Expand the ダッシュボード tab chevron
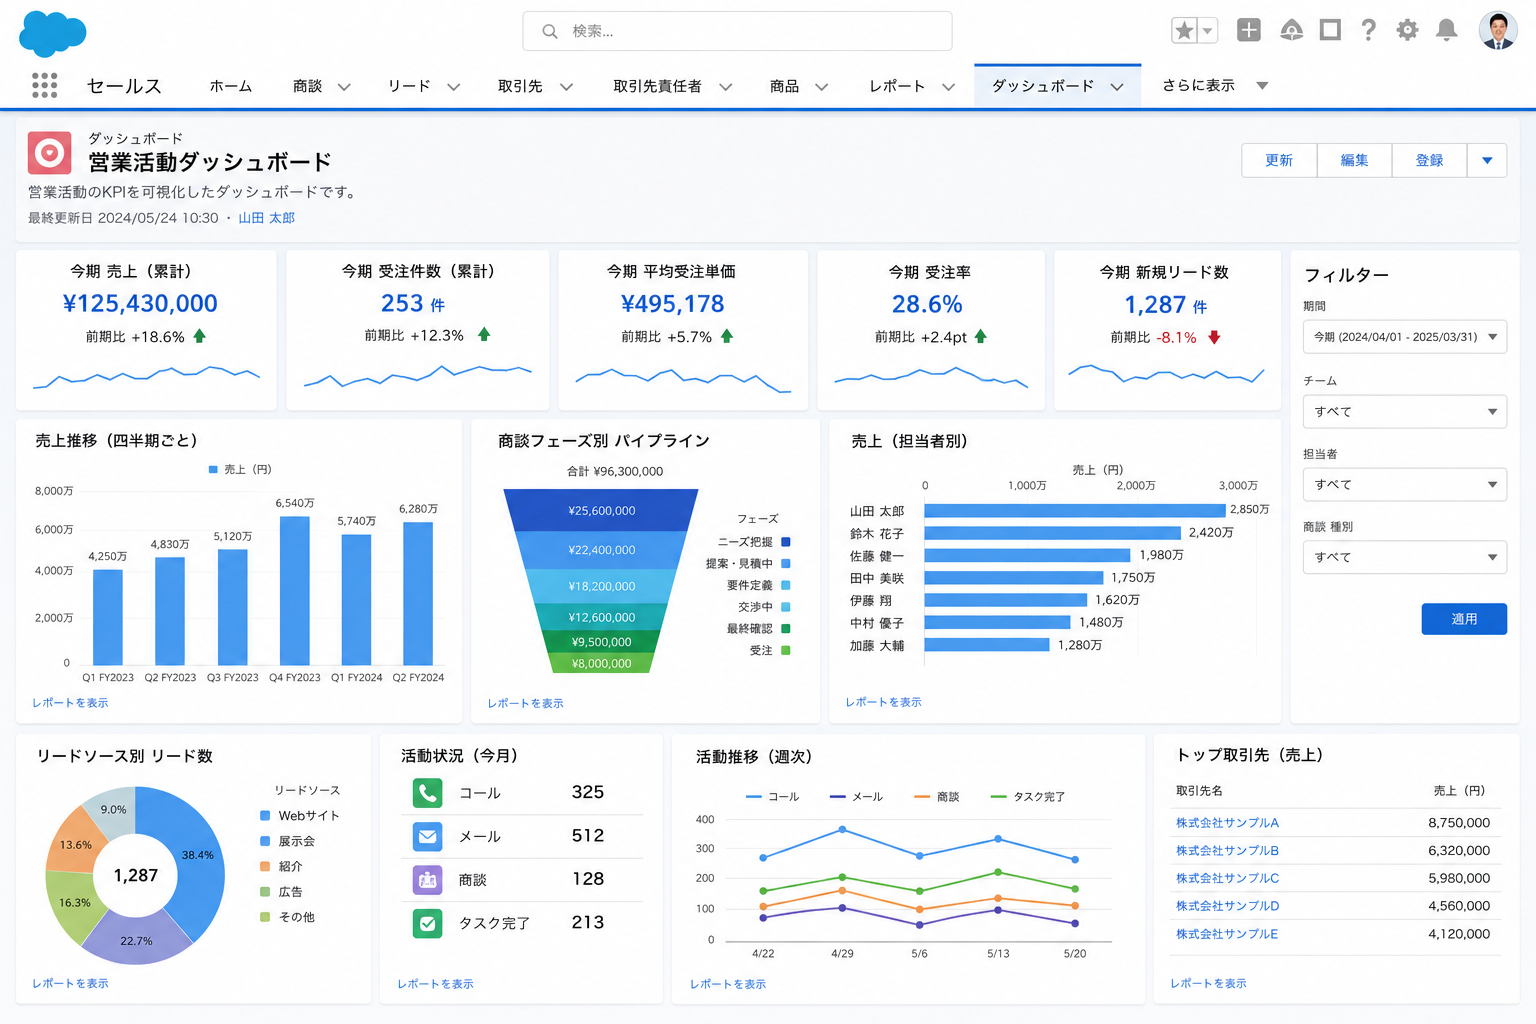Viewport: 1536px width, 1024px height. pos(1117,87)
